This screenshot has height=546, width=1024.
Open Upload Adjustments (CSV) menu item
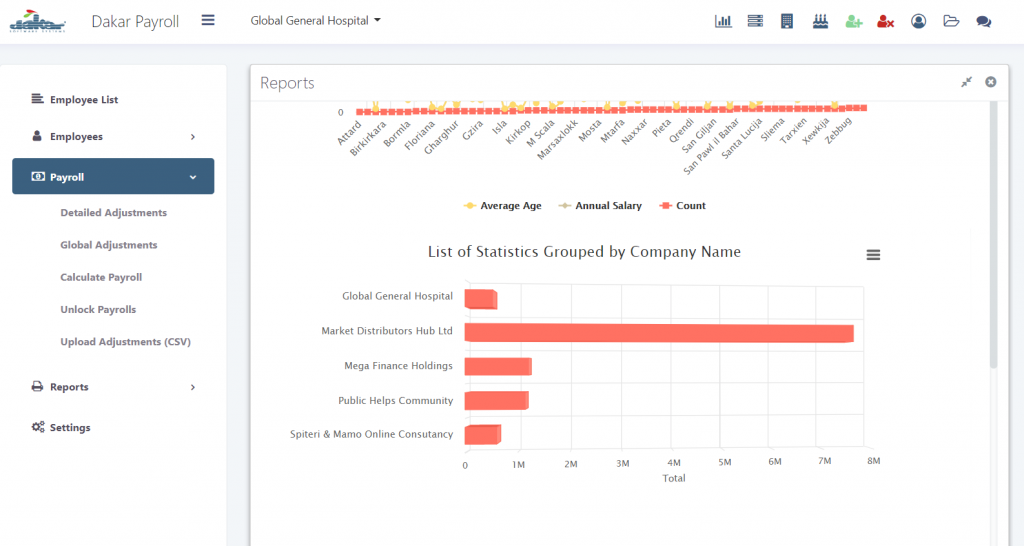(125, 342)
